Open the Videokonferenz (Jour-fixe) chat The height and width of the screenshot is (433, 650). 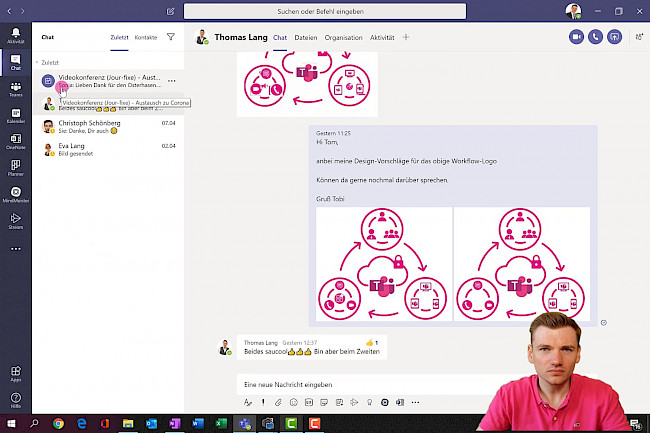(x=108, y=81)
